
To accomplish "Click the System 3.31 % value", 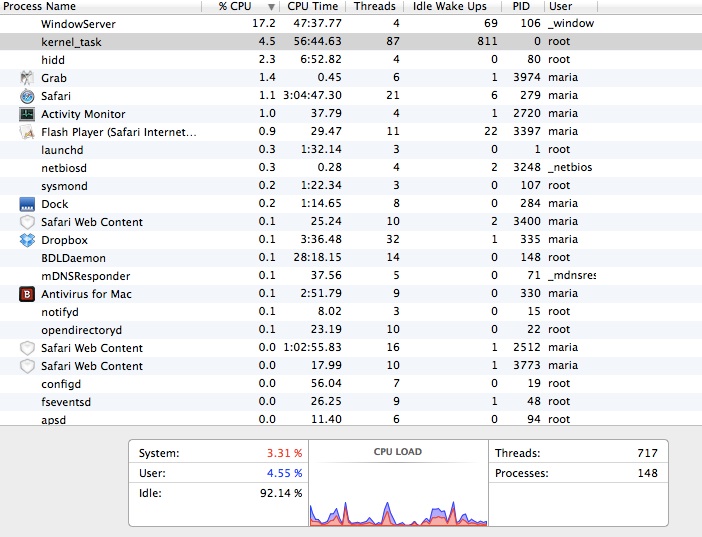I will coord(284,453).
